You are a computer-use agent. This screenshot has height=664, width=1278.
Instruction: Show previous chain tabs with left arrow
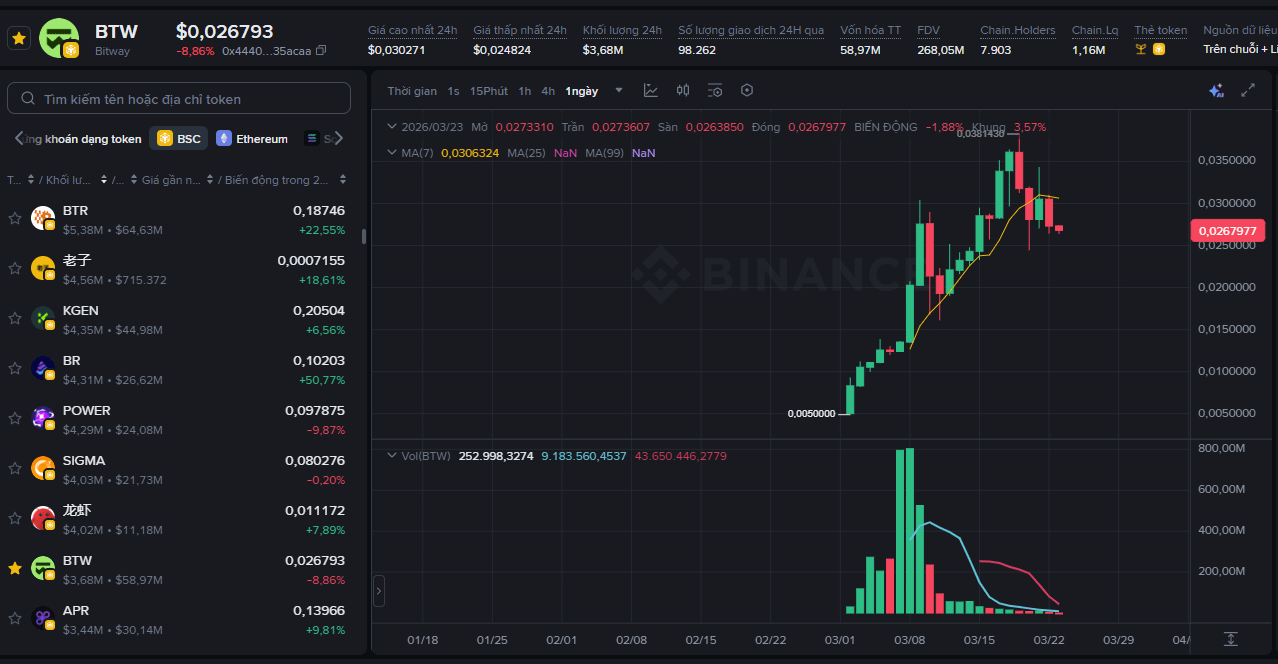(x=18, y=139)
